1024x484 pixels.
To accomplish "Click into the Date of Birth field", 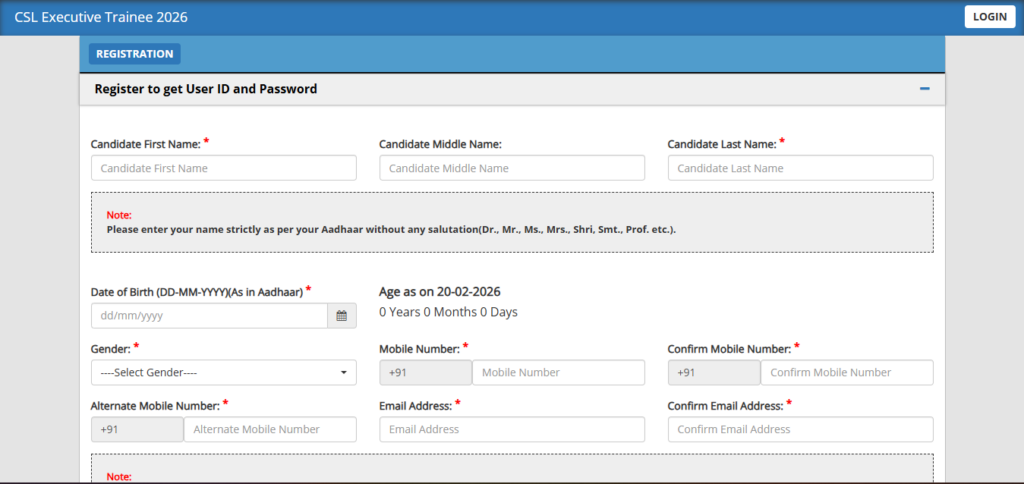I will [x=209, y=316].
